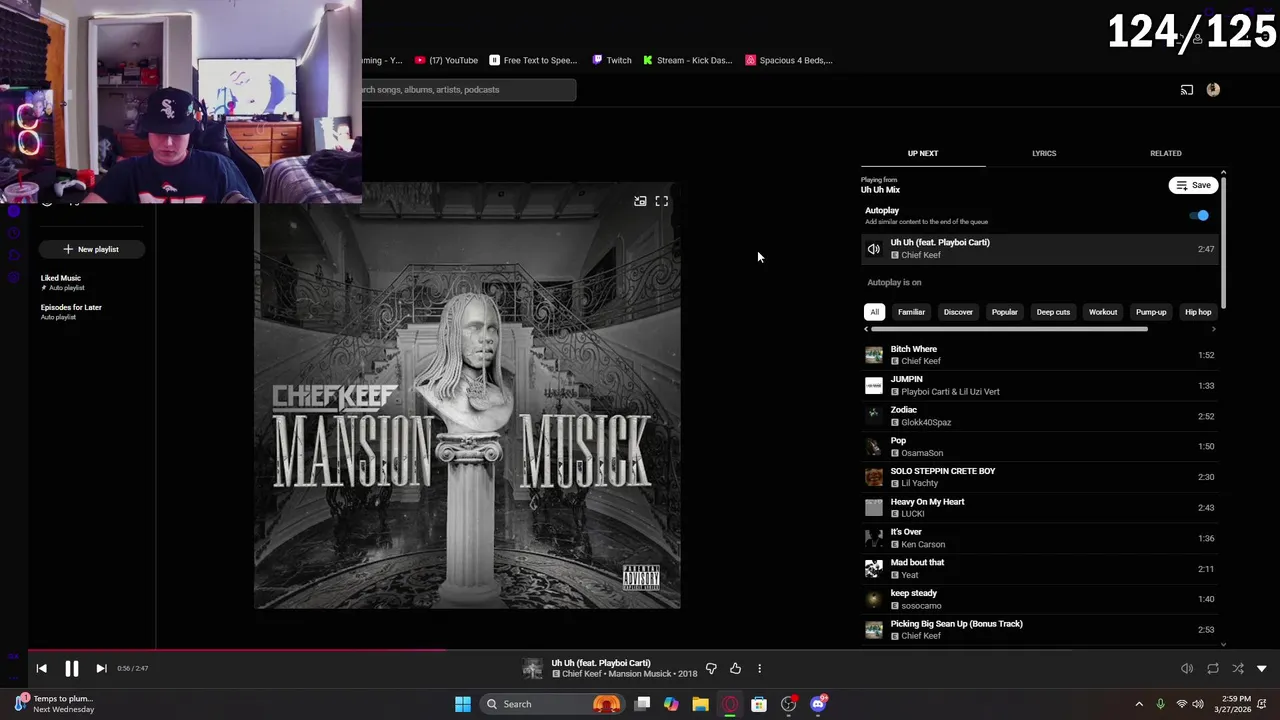Play keep steady by sosocamo
Image resolution: width=1280 pixels, height=720 pixels.
1040,599
